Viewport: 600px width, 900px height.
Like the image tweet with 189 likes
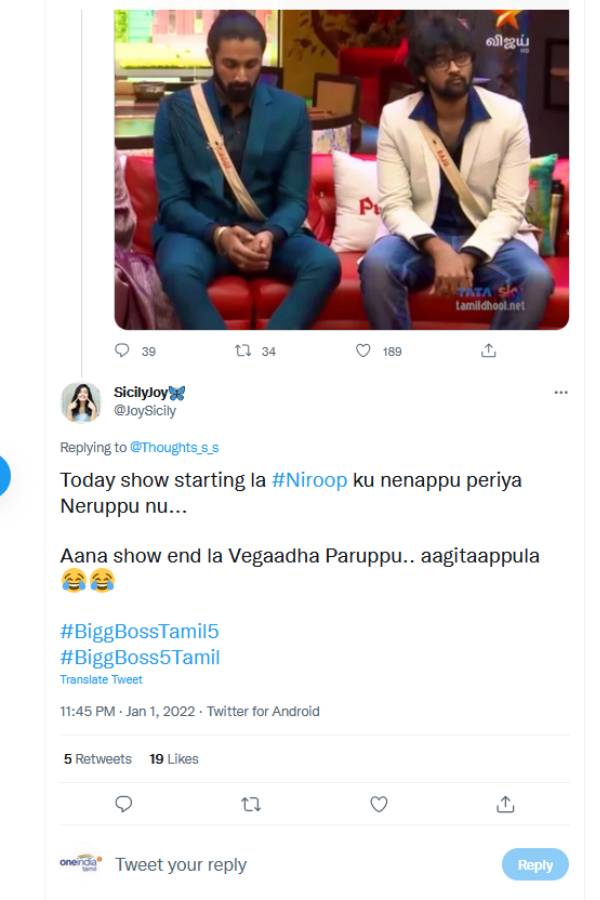tap(364, 351)
